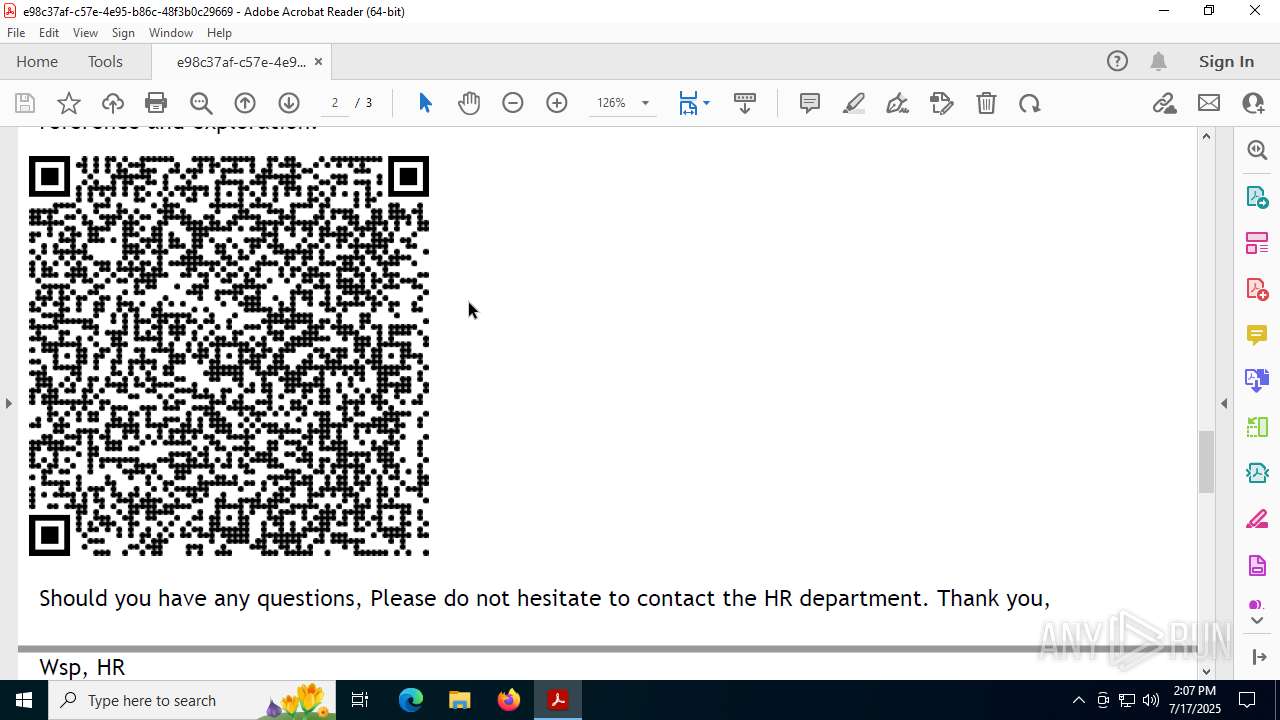Open Firefox from the taskbar
This screenshot has height=720, width=1280.
pyautogui.click(x=509, y=700)
